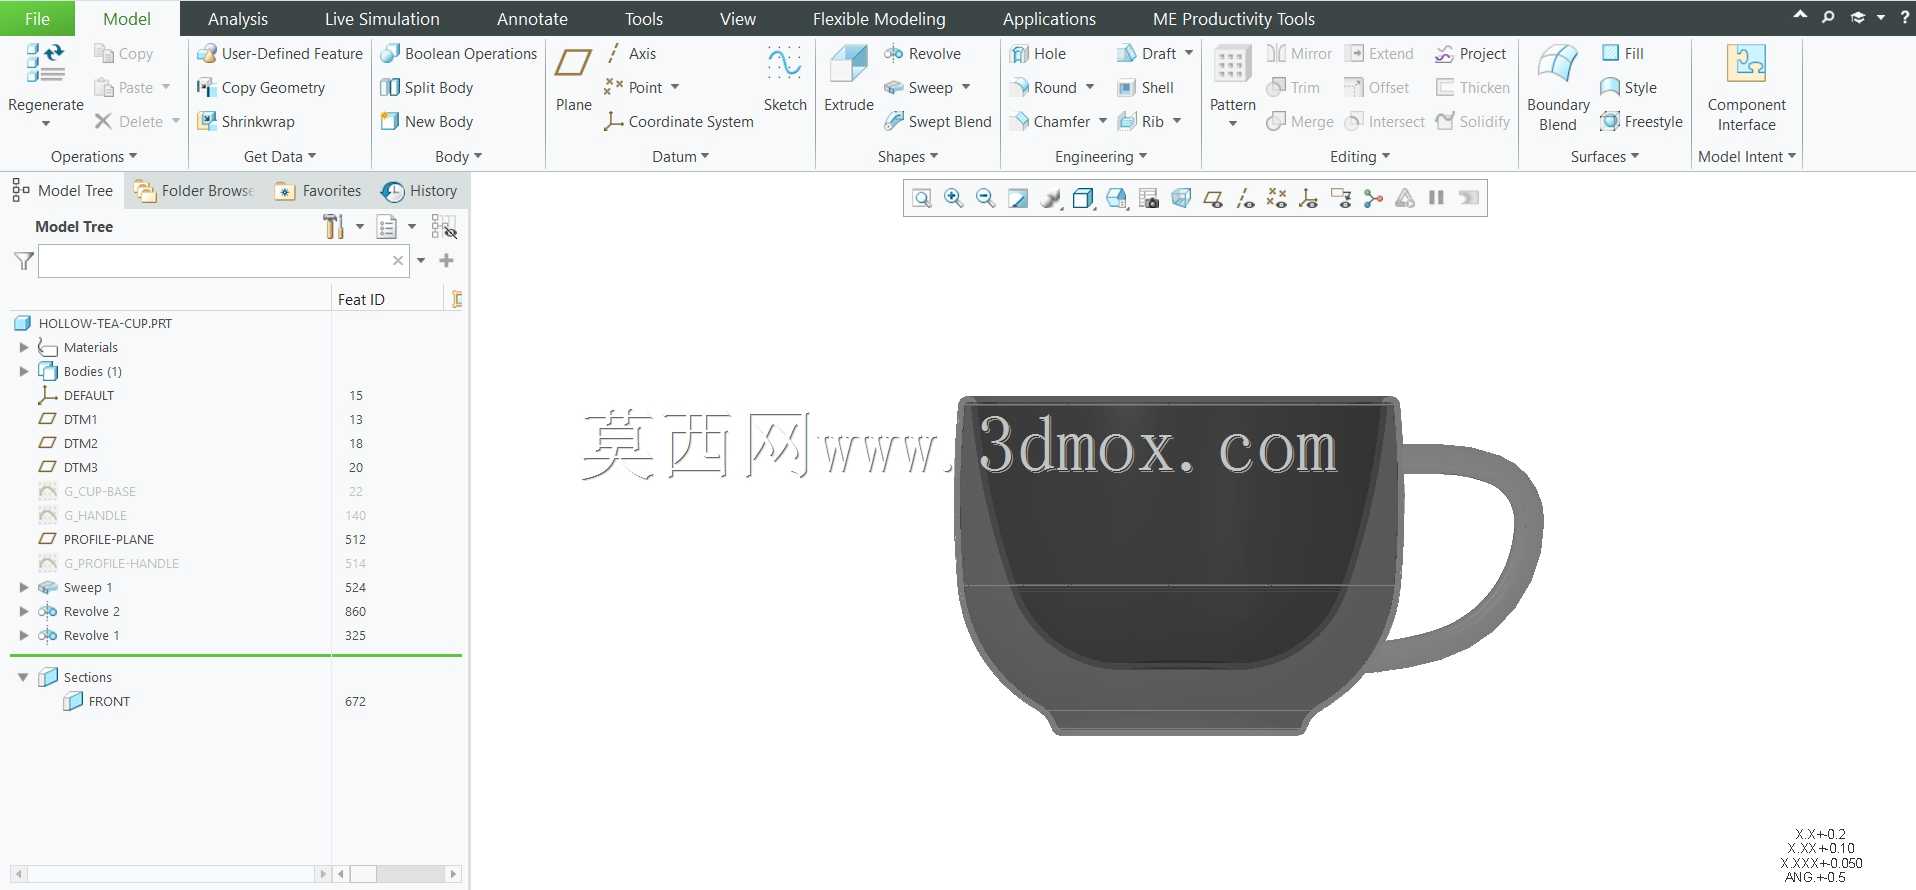Screen dimensions: 1916x890
Task: Click the Repaint icon in graphics toolbar
Action: click(1018, 198)
